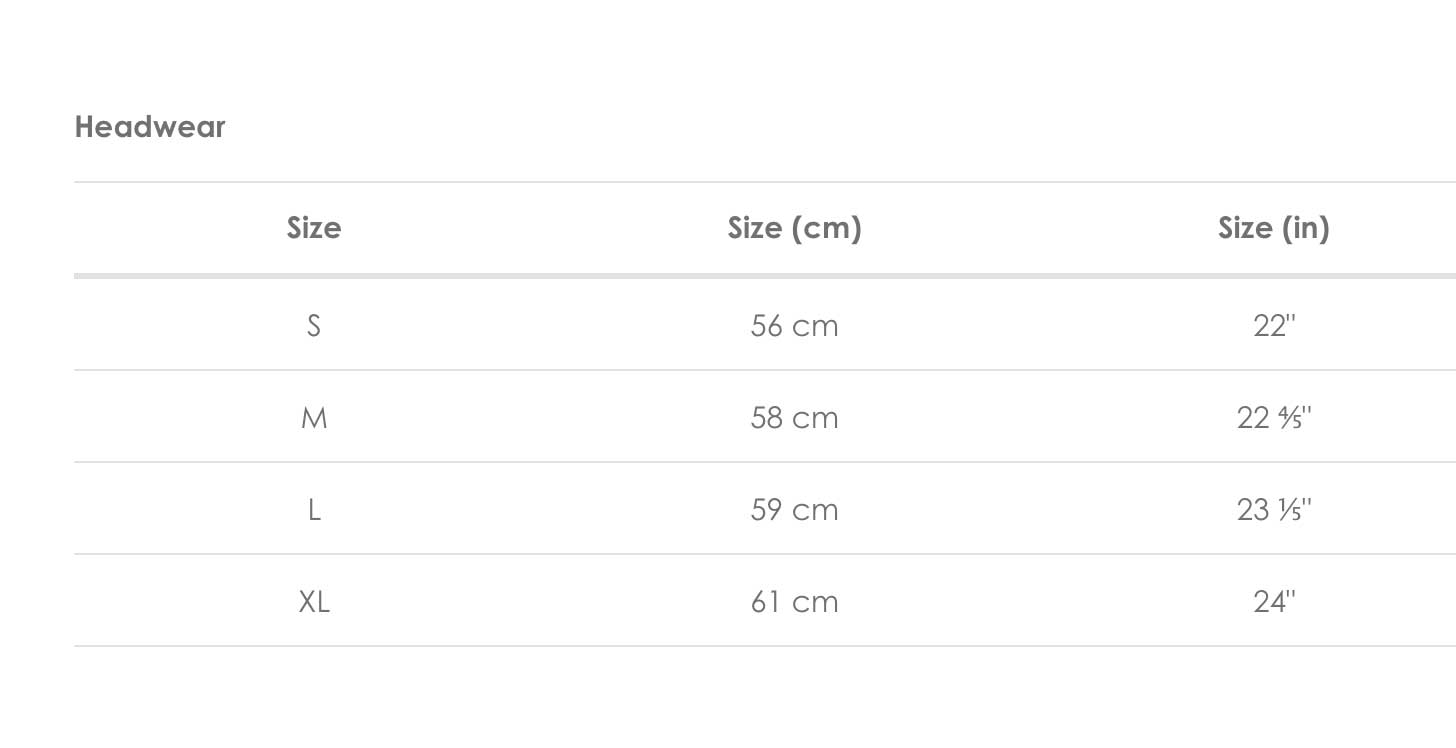Select the 24" inch value
This screenshot has height=748, width=1456.
[x=1274, y=602]
